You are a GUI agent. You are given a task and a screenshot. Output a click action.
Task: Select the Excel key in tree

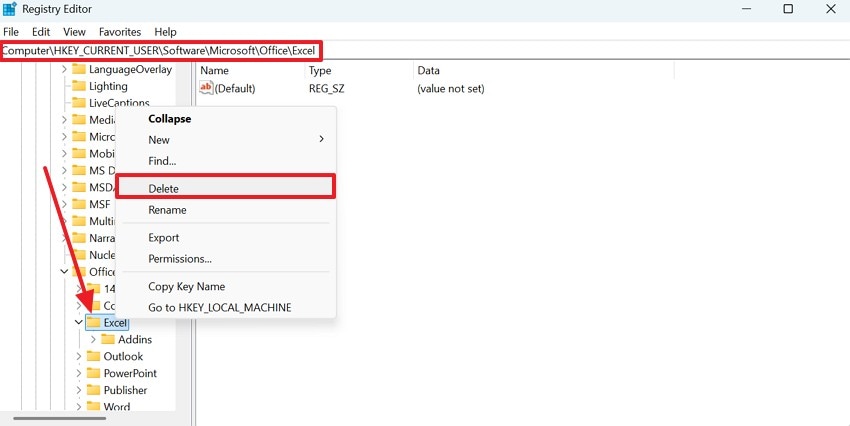point(115,322)
